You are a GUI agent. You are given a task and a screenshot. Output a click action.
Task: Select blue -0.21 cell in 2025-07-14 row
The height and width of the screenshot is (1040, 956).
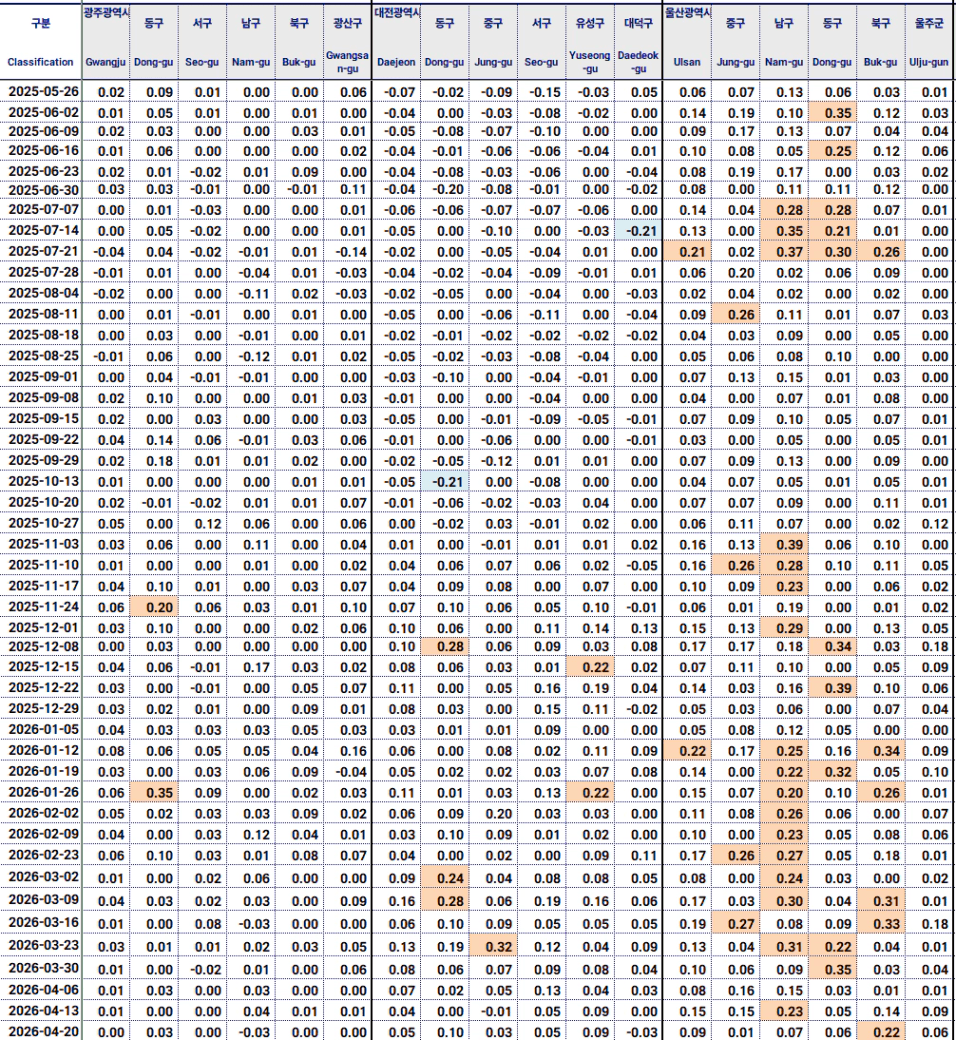pyautogui.click(x=638, y=231)
